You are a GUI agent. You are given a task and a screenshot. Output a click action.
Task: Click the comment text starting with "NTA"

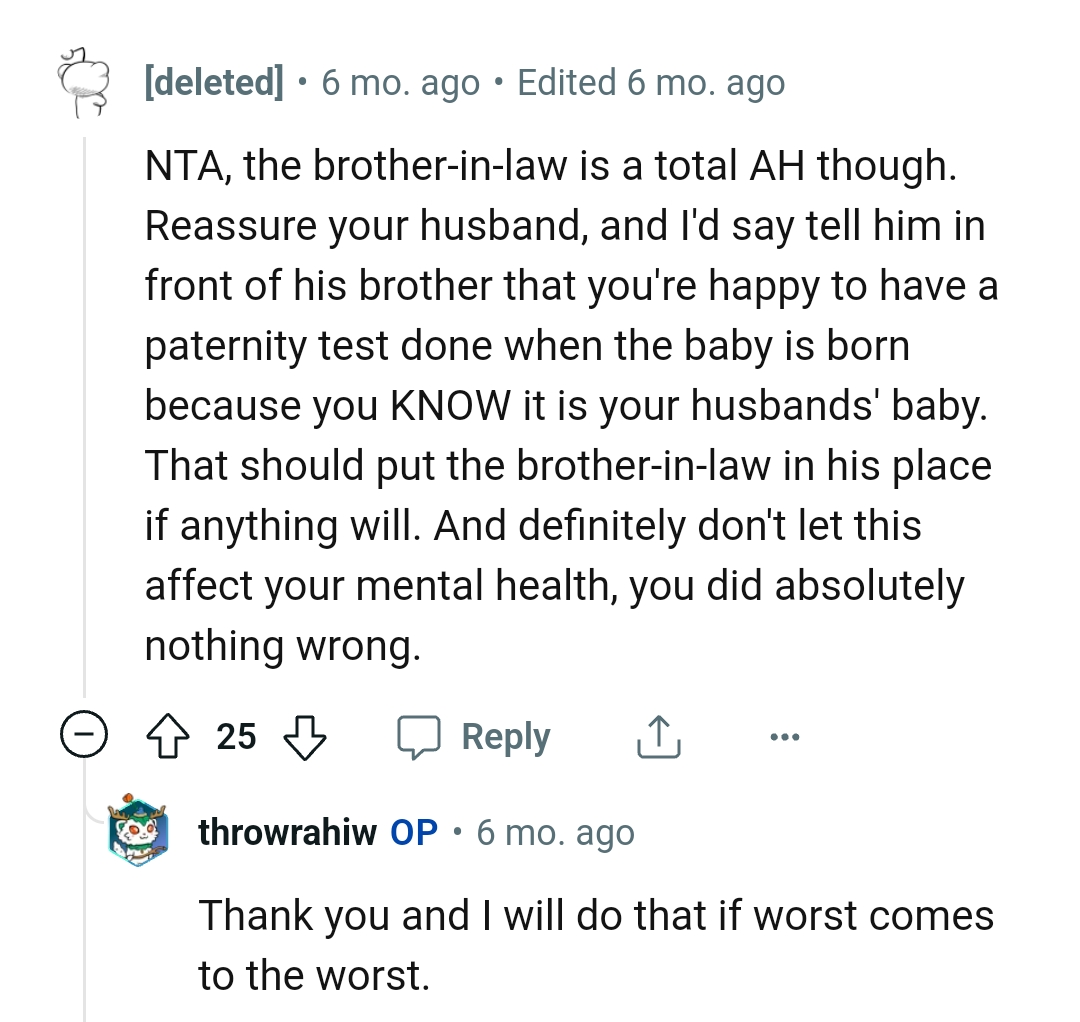point(570,405)
